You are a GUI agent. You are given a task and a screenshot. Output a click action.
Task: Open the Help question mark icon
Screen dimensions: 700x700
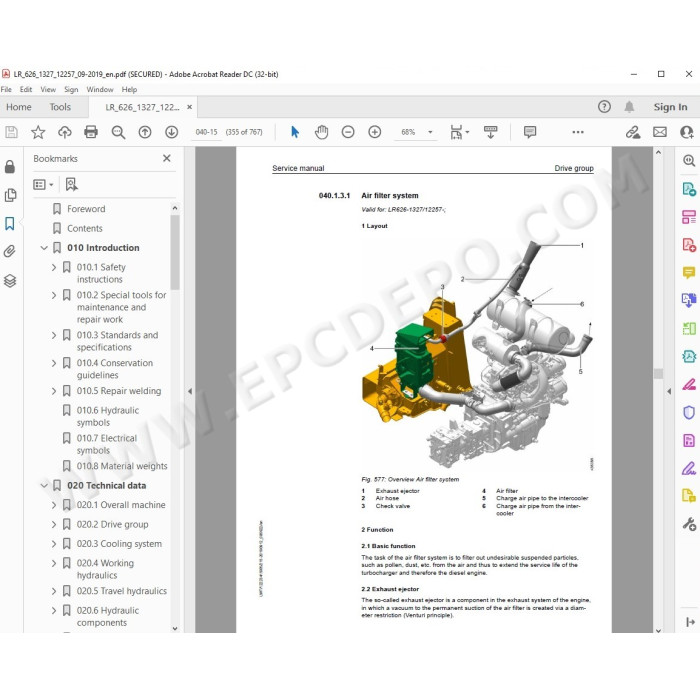pyautogui.click(x=604, y=107)
